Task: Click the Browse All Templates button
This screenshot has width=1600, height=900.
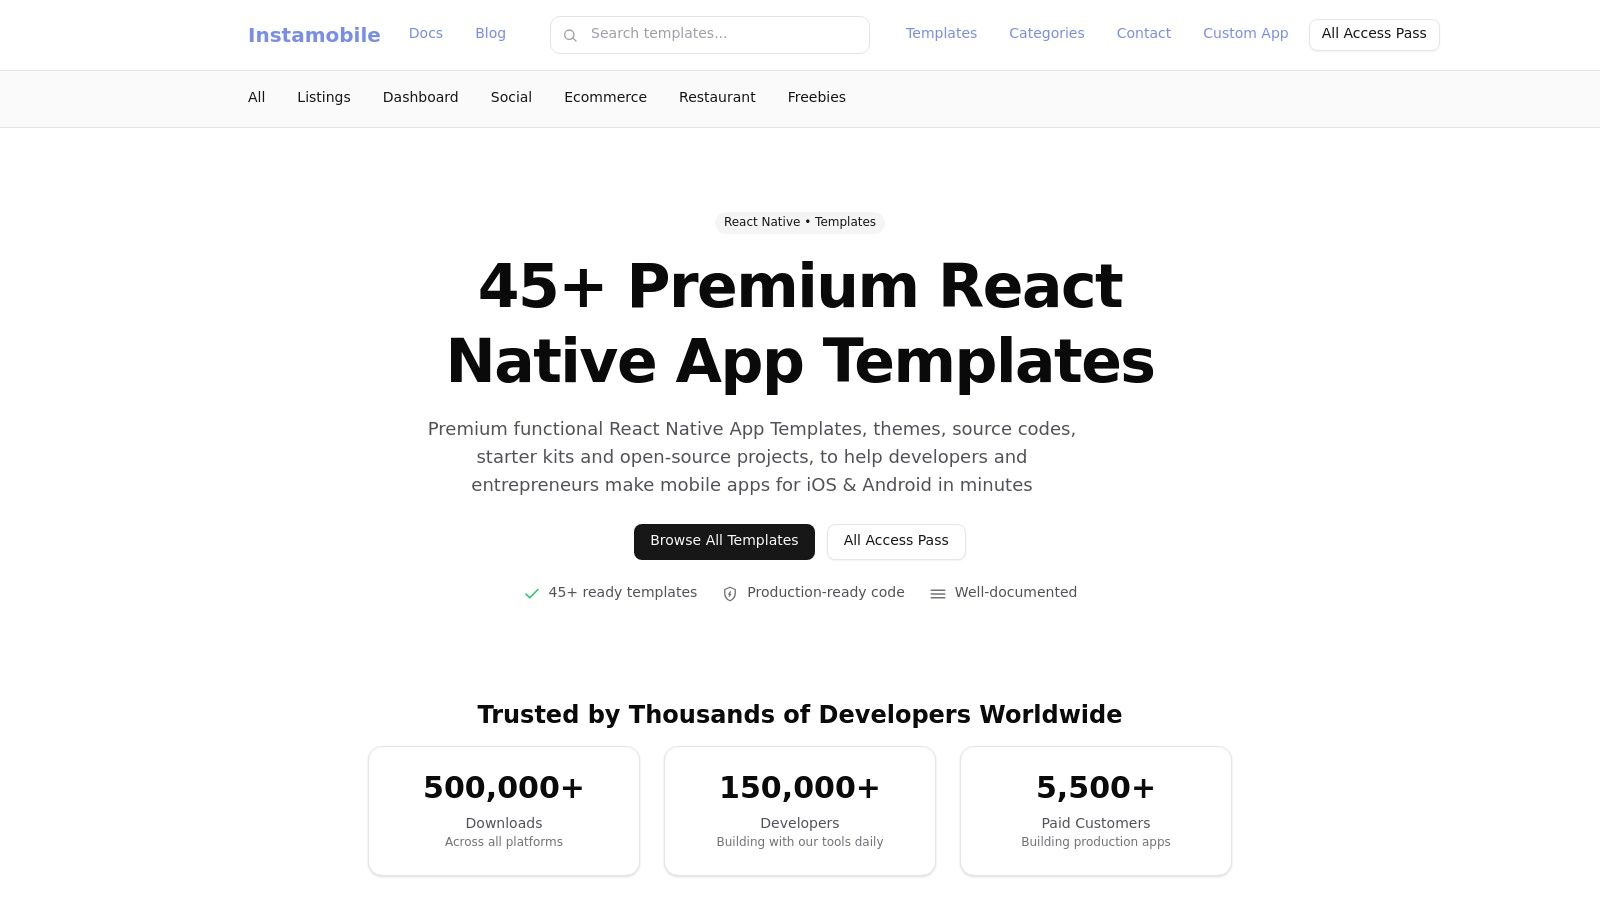Action: pos(724,541)
